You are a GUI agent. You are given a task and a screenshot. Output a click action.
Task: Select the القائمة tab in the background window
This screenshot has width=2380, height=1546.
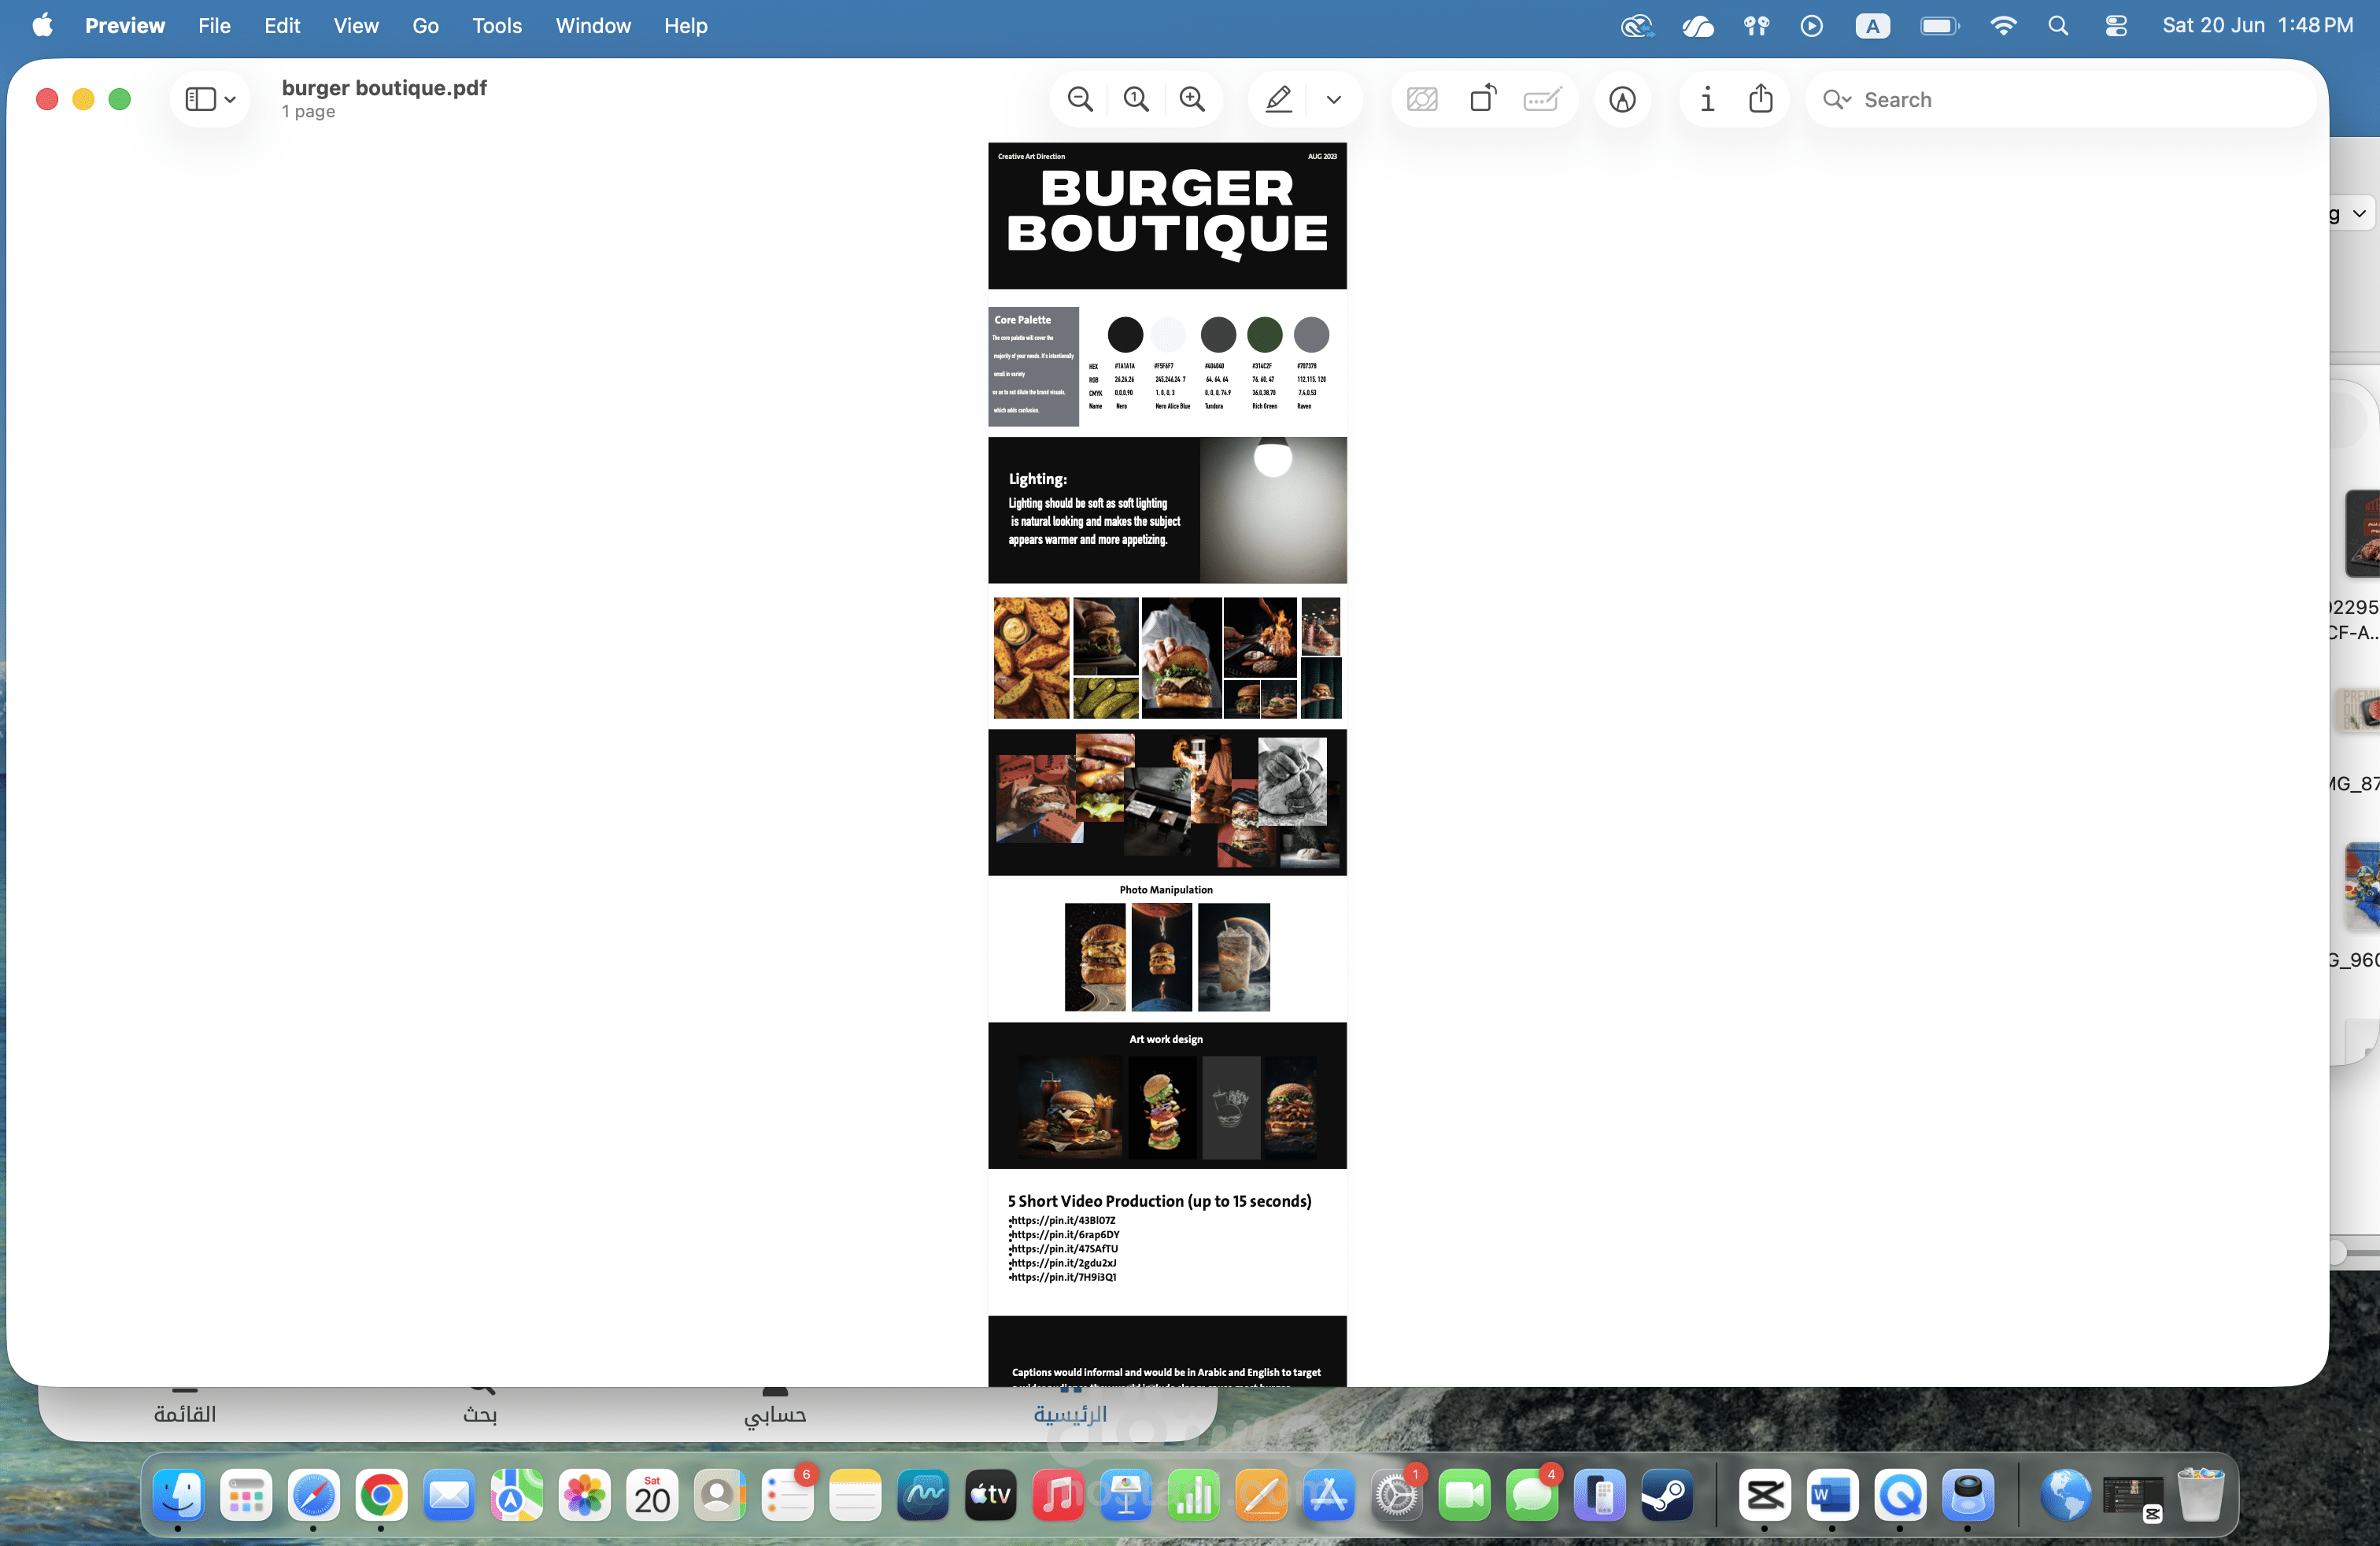[x=185, y=1413]
